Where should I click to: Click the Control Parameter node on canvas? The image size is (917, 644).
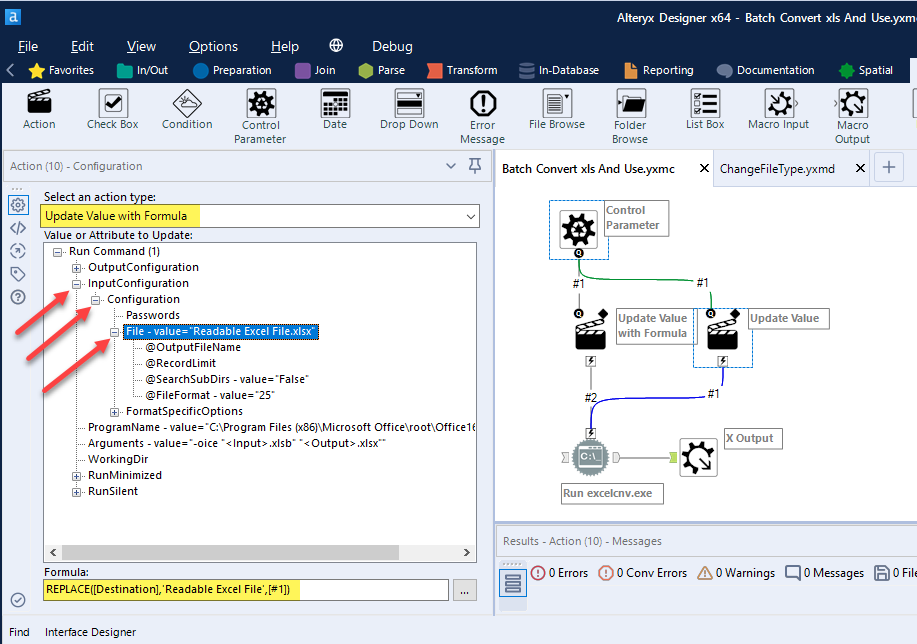578,229
